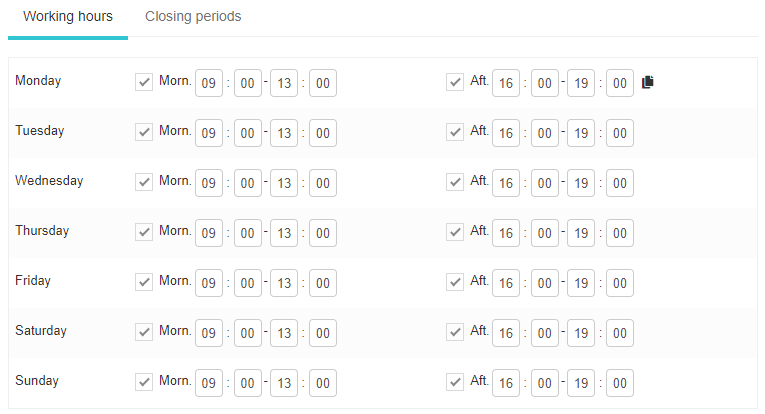Click Monday afternoon end hour field
Image resolution: width=765 pixels, height=414 pixels.
point(581,83)
